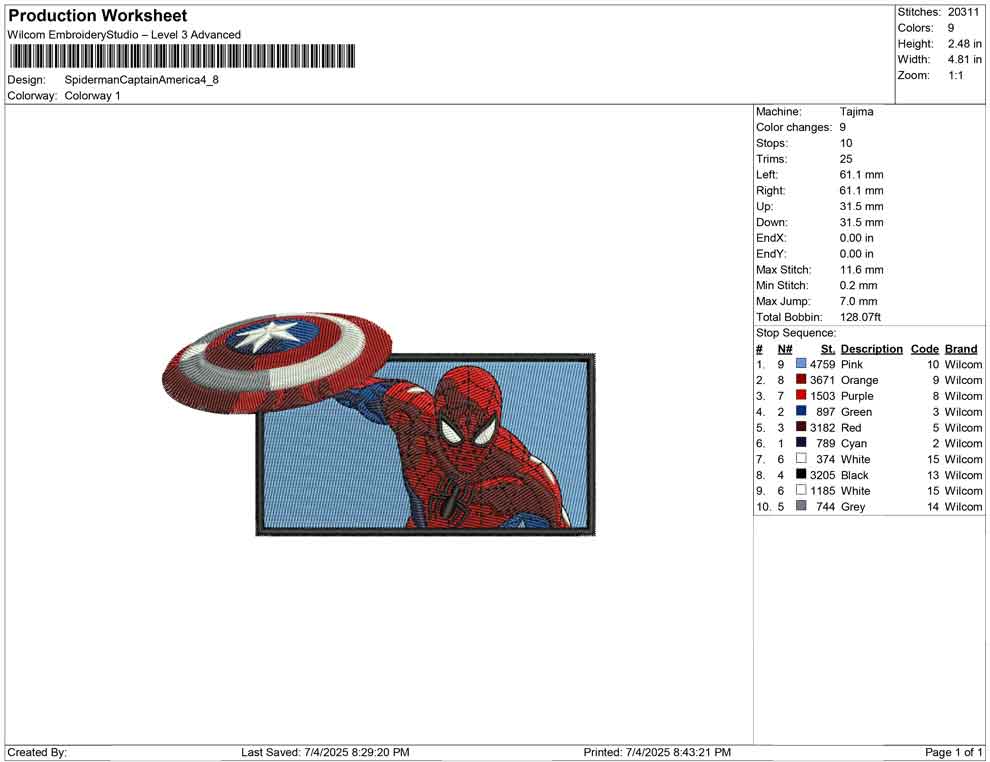This screenshot has height=762, width=990.
Task: Click the Orange color swatch in row 2
Action: pos(801,379)
